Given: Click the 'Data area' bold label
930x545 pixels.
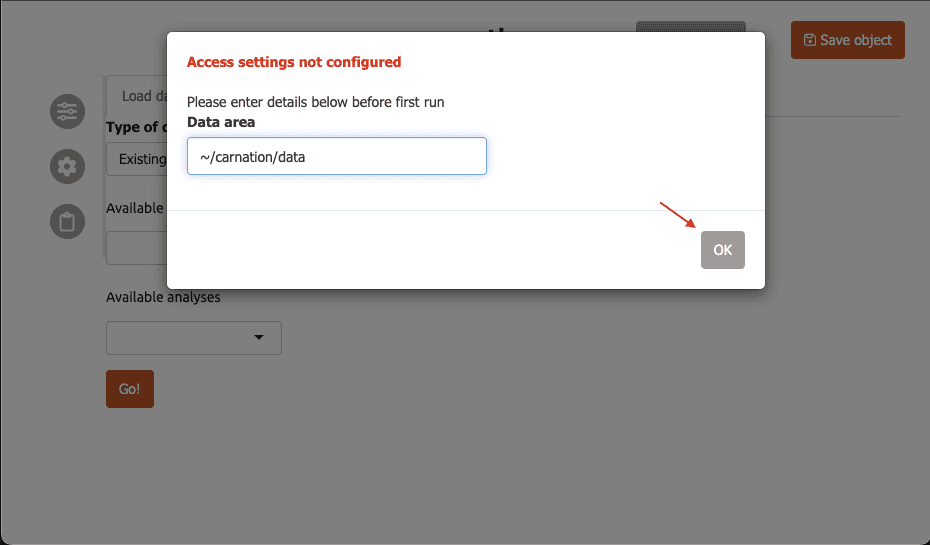Looking at the screenshot, I should pyautogui.click(x=221, y=122).
